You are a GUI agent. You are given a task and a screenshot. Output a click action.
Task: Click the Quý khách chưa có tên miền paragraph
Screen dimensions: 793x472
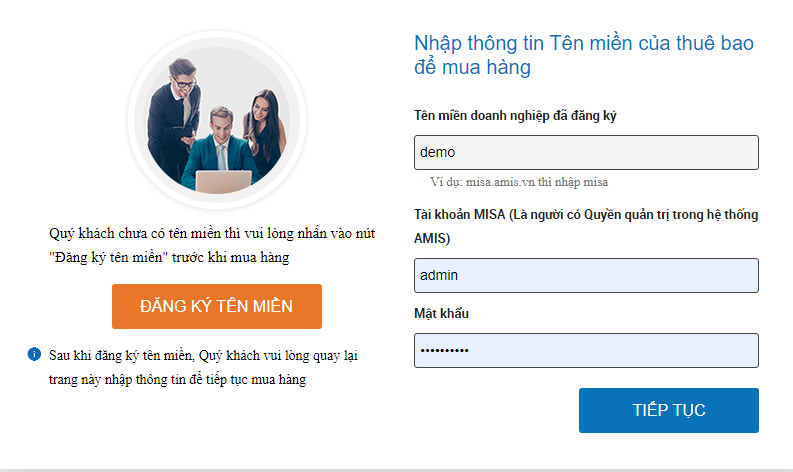[212, 245]
